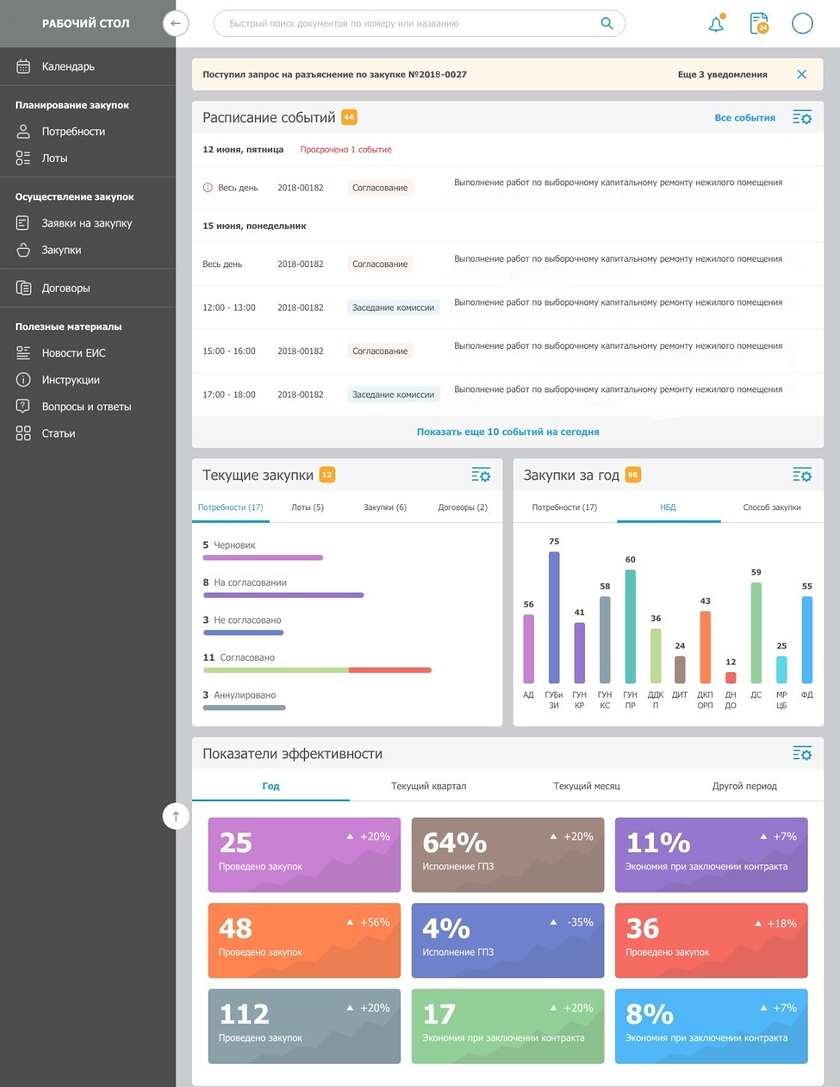Open settings for the Расписание событий panel
Screen dimensions: 840x1087
(x=802, y=118)
